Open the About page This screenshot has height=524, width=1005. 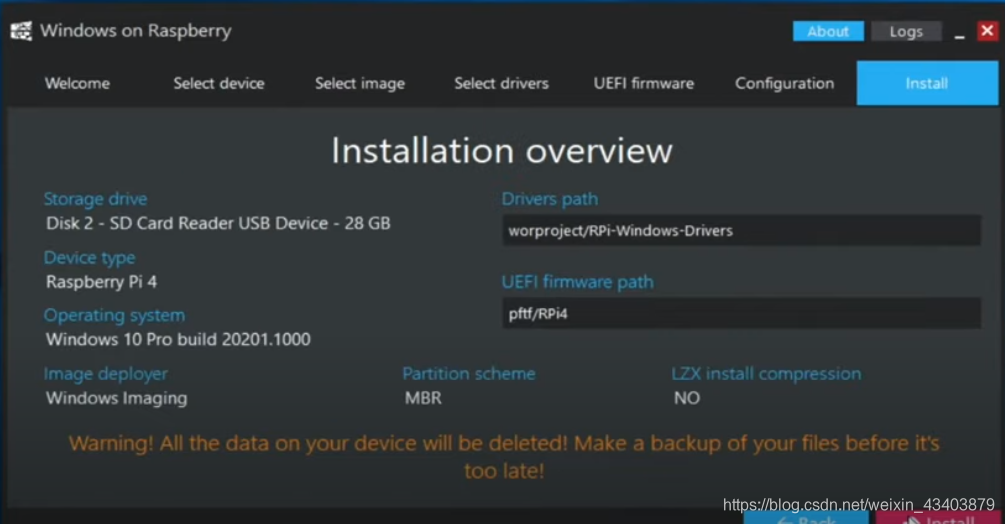[828, 31]
